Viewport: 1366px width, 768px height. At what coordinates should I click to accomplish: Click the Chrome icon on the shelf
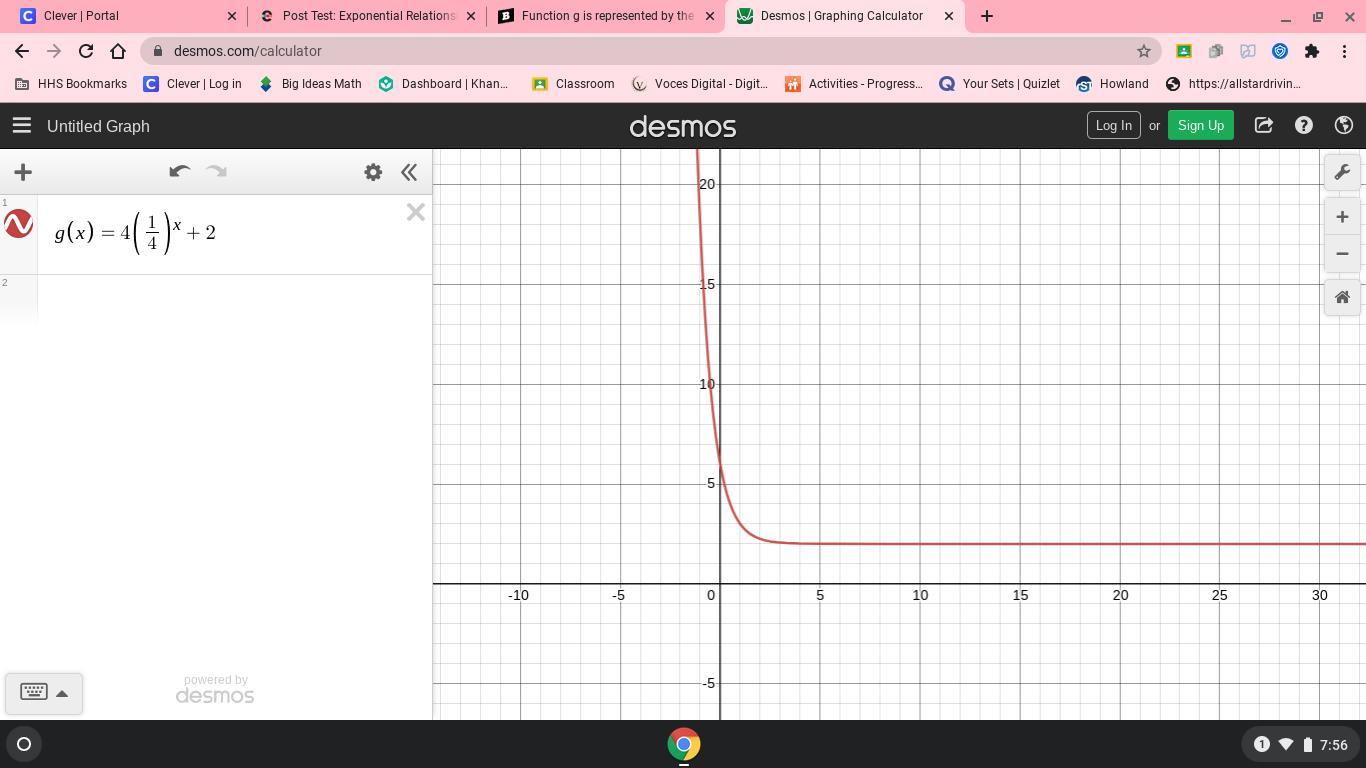[x=684, y=744]
